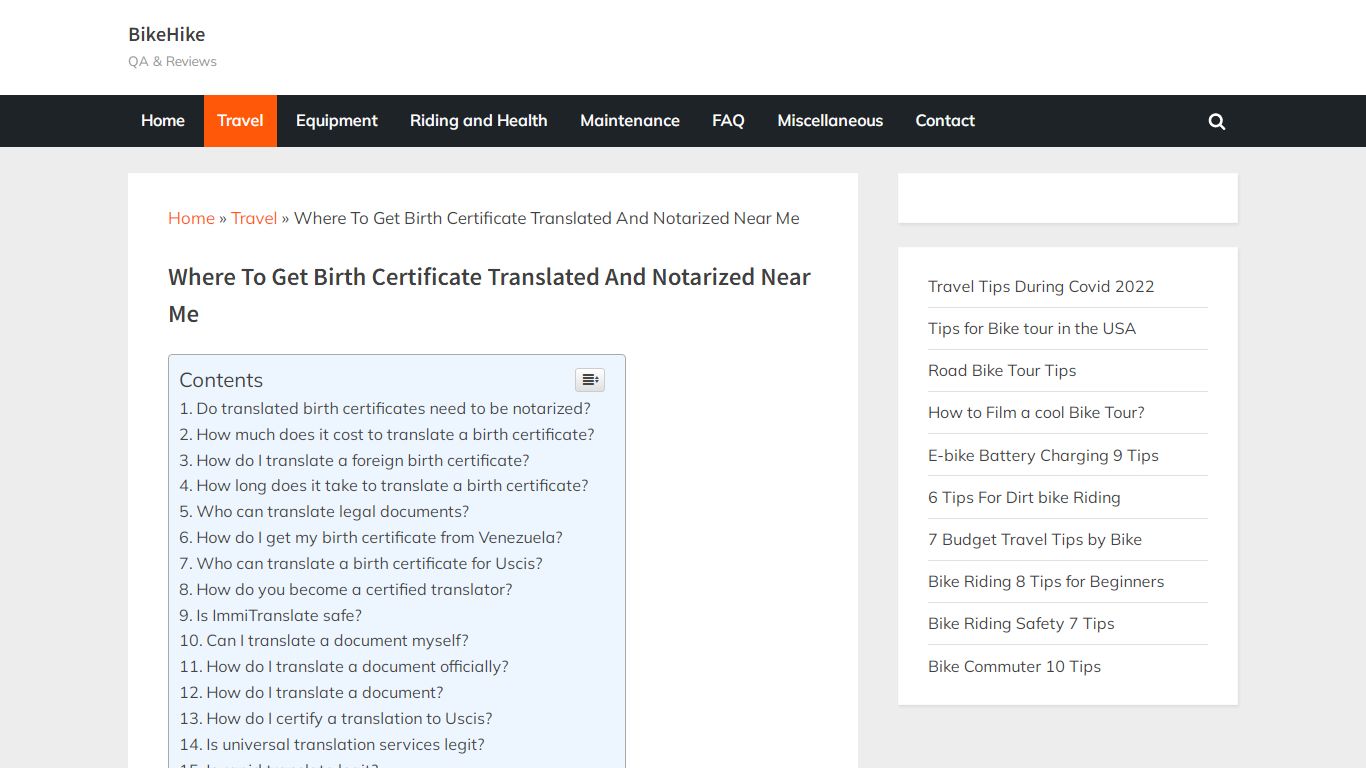The image size is (1366, 768).
Task: Go to Home in the navigation menu
Action: tap(163, 121)
